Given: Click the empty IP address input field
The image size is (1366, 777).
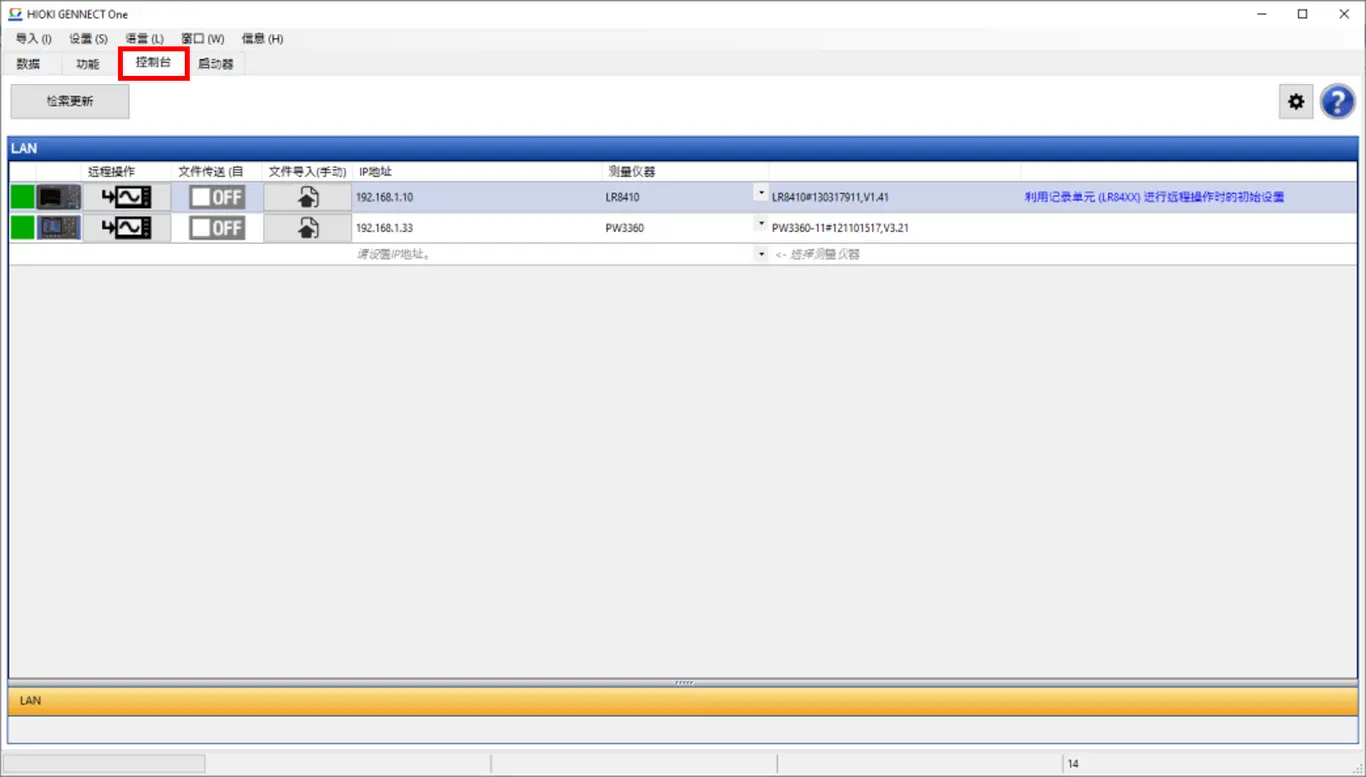Looking at the screenshot, I should click(475, 255).
